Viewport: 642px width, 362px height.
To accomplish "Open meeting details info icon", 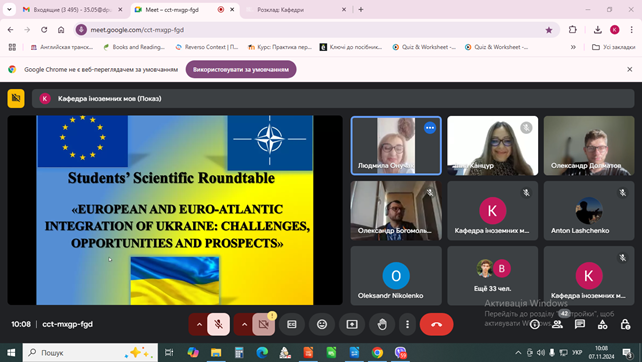I will point(535,324).
